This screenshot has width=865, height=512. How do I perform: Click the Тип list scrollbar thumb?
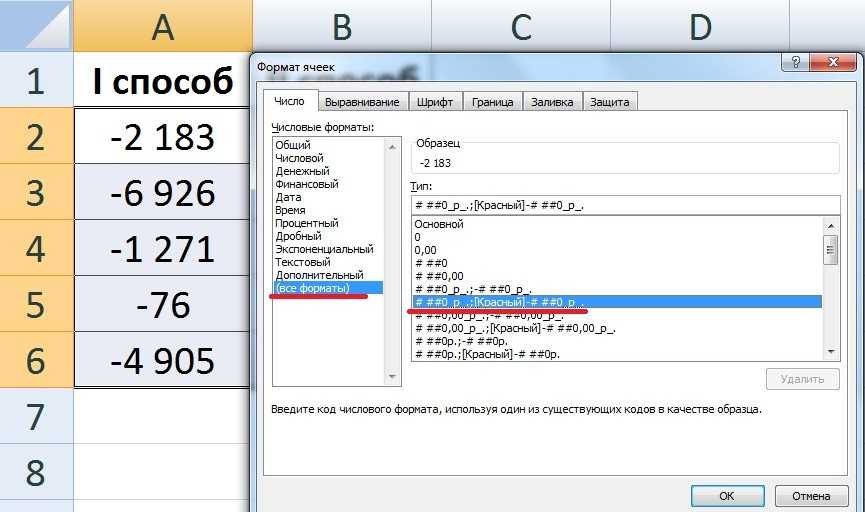(x=831, y=250)
